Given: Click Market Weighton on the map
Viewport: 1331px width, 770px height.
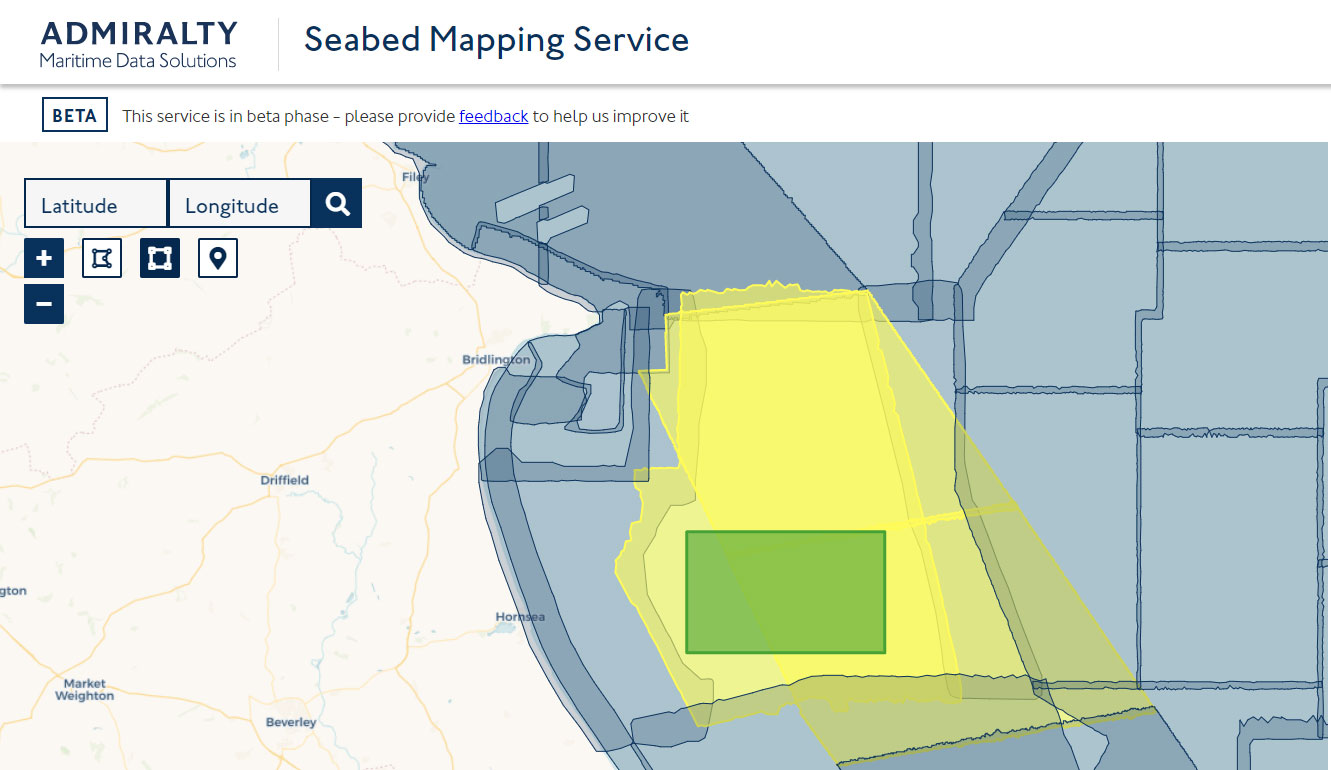Looking at the screenshot, I should click(x=84, y=689).
